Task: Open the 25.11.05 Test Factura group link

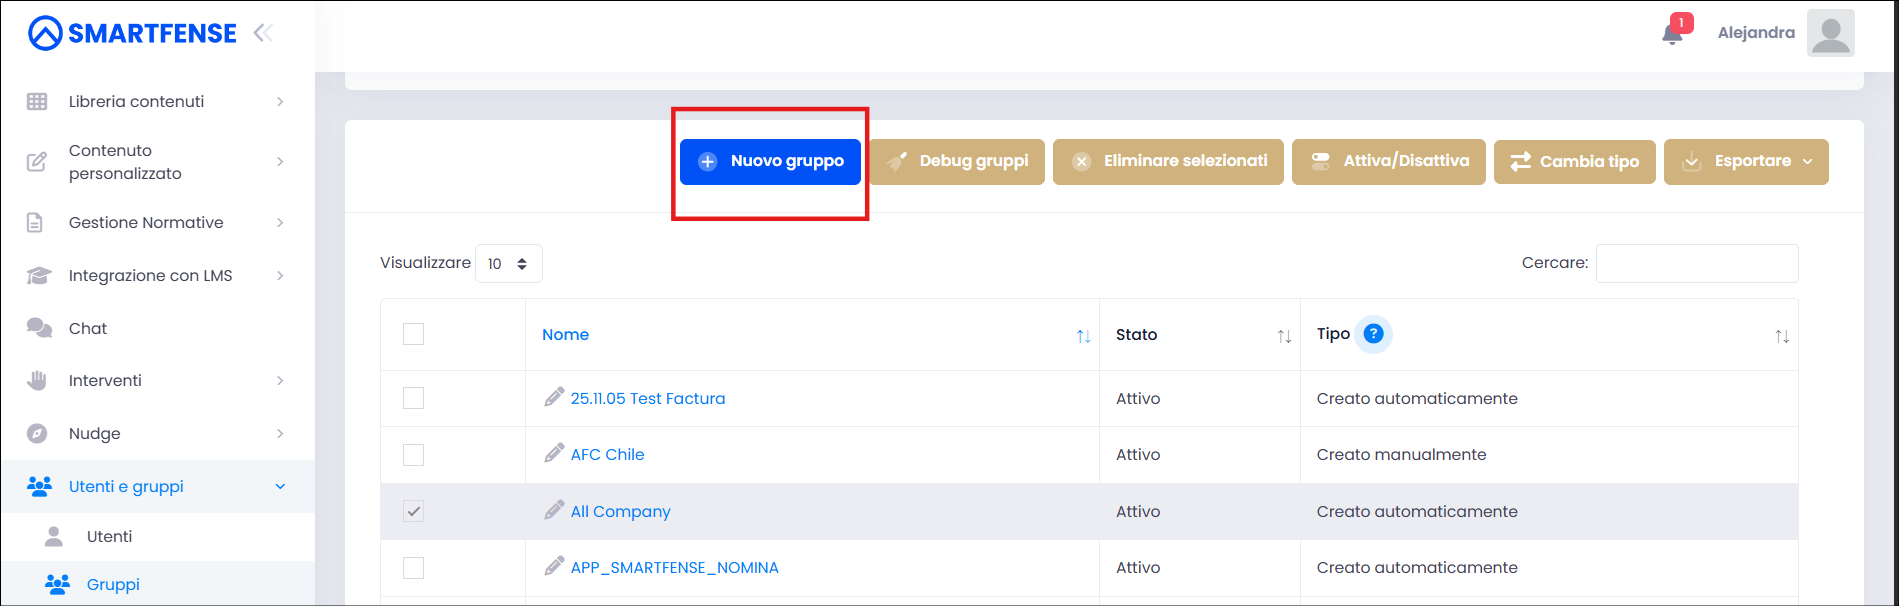Action: pos(648,398)
